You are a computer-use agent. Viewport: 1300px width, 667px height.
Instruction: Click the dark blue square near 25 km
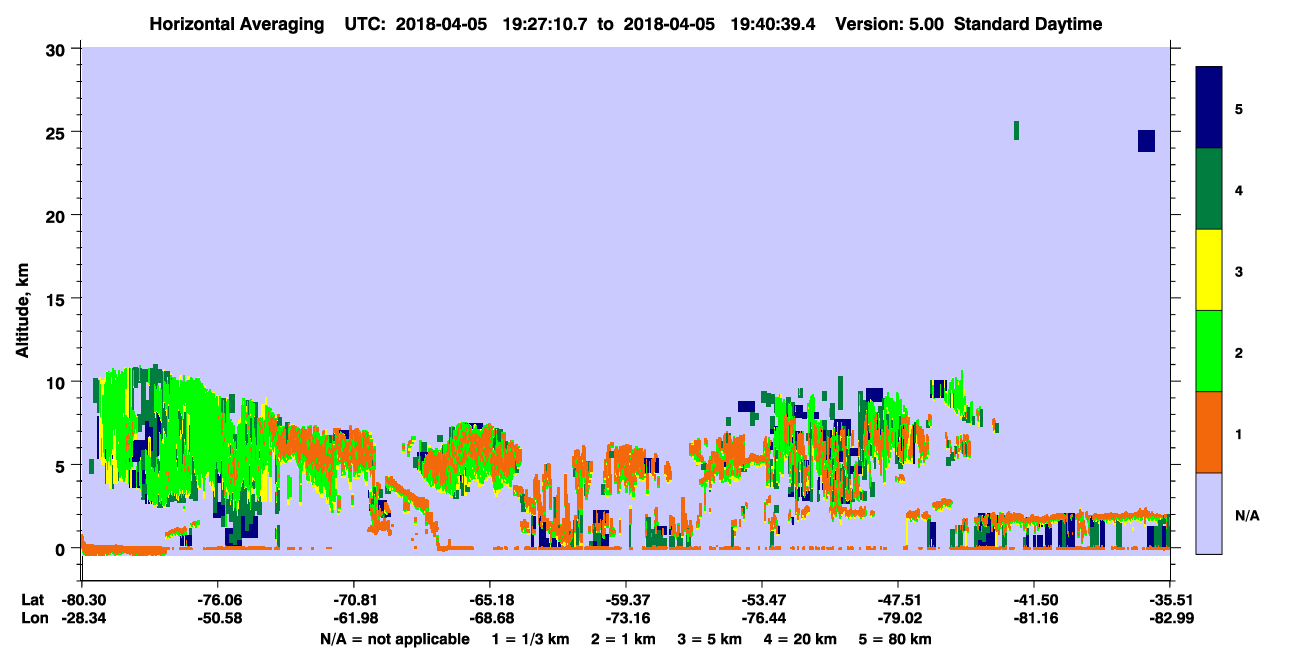pyautogui.click(x=1146, y=141)
